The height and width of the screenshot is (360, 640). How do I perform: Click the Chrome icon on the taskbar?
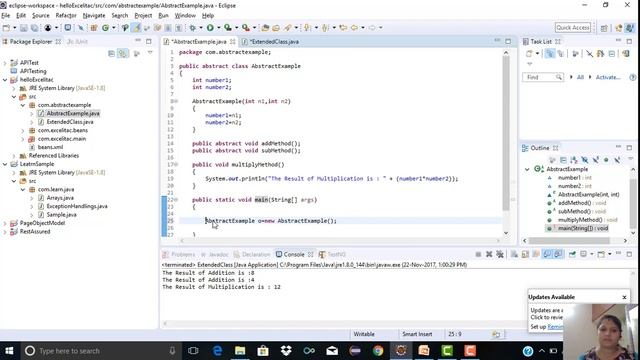coord(378,351)
